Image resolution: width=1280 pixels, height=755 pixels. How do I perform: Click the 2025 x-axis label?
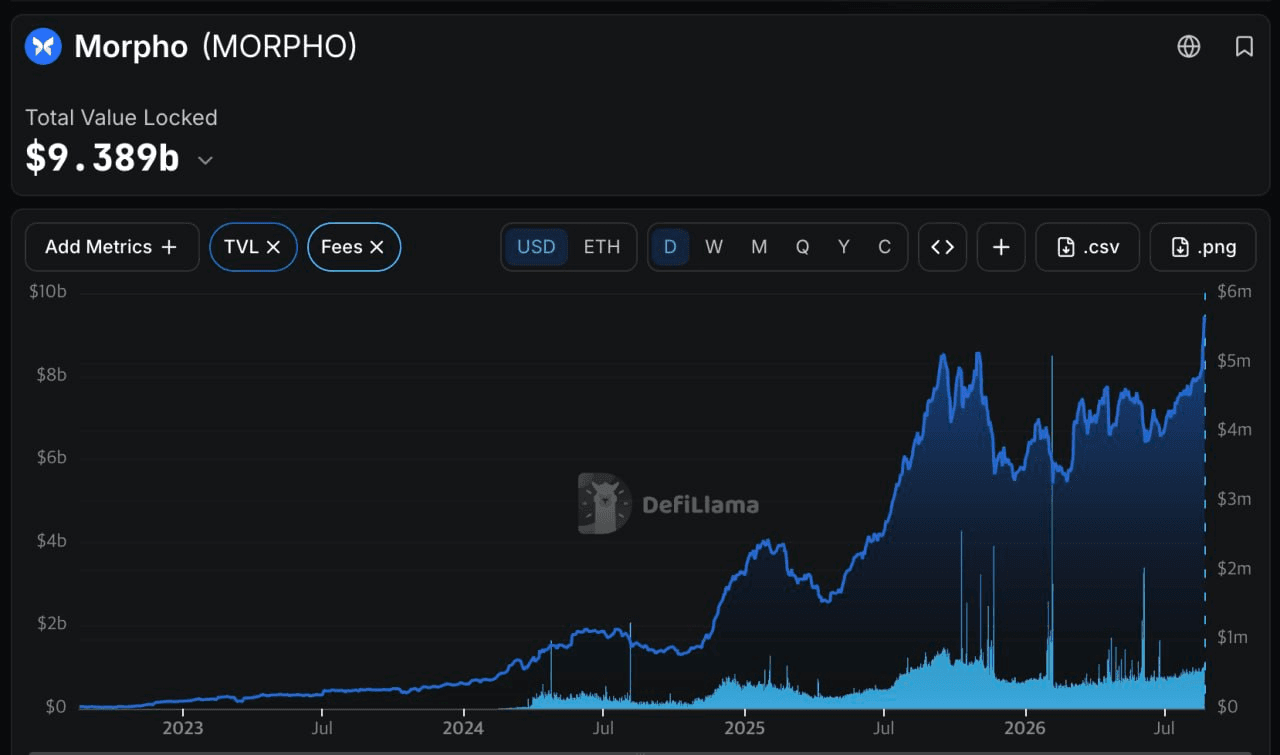pyautogui.click(x=745, y=727)
